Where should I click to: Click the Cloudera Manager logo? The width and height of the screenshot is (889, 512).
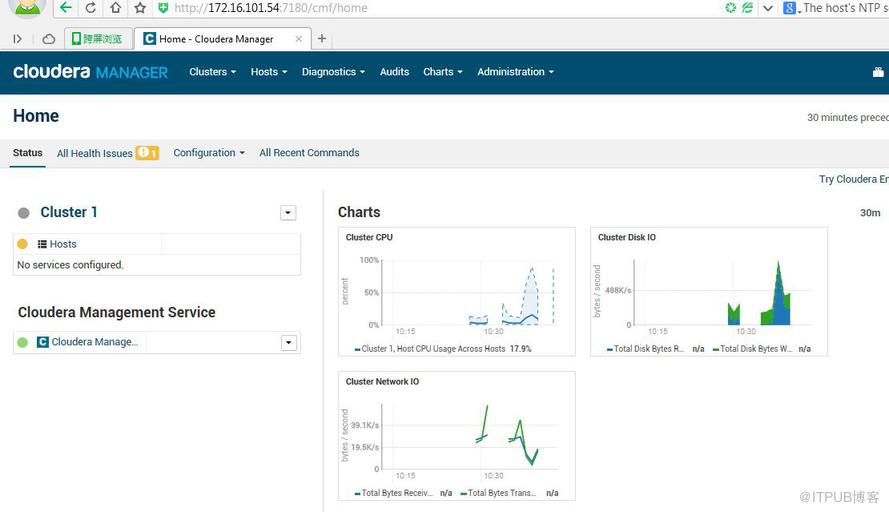(x=90, y=72)
